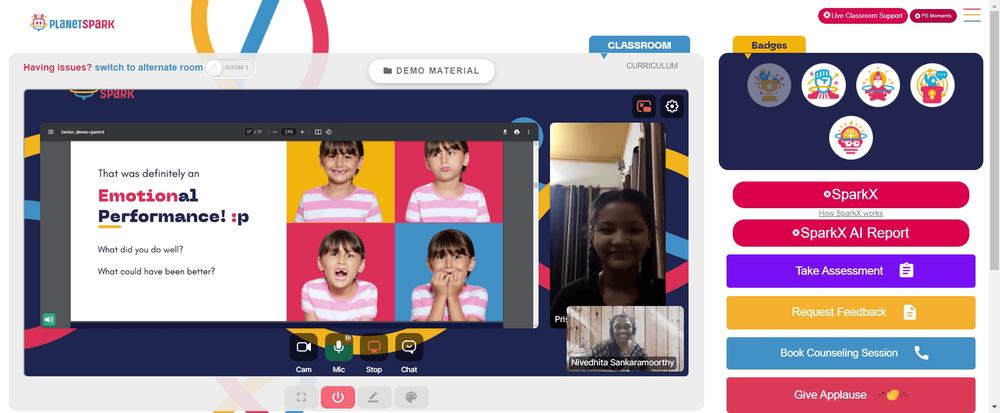The width and height of the screenshot is (1000, 413).
Task: Open the hamburger menu at top right
Action: point(972,15)
